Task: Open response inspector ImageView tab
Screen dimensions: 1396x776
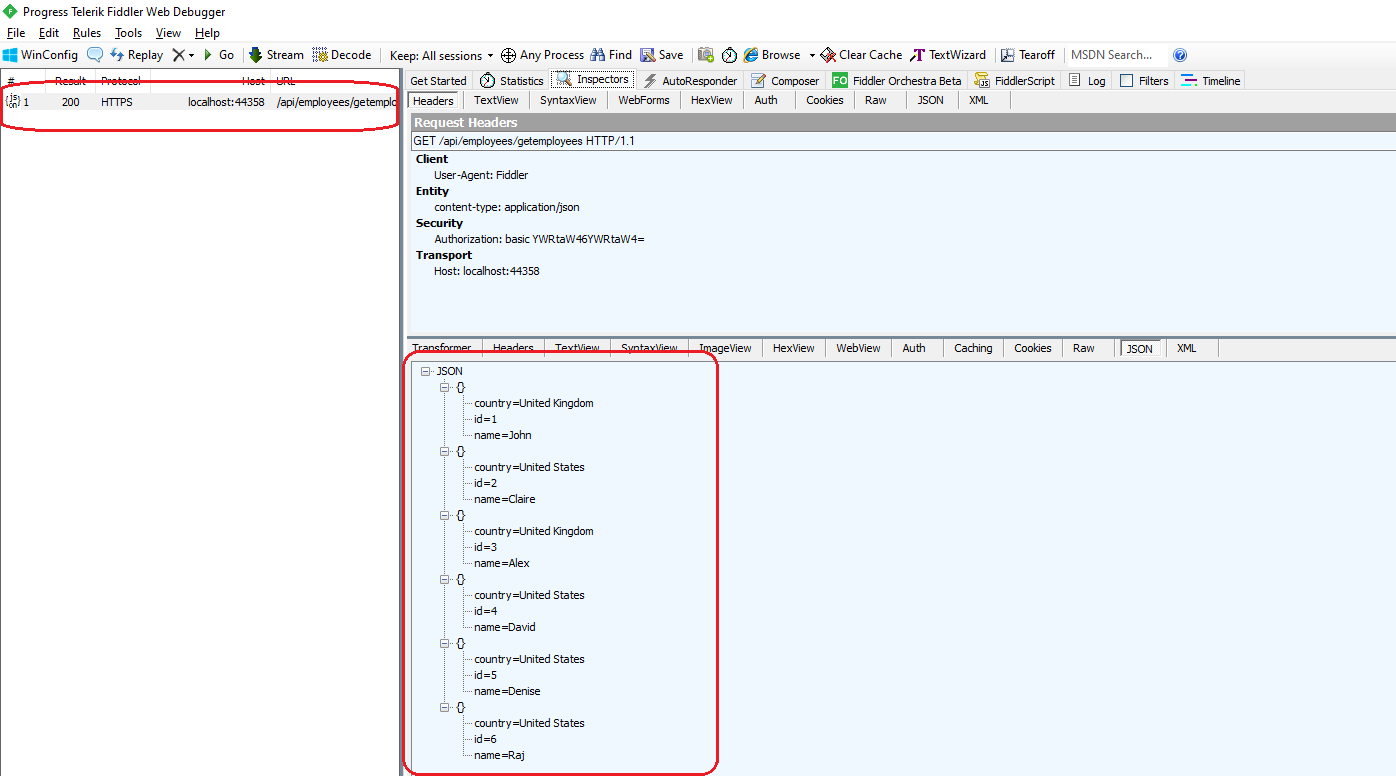Action: coord(725,348)
